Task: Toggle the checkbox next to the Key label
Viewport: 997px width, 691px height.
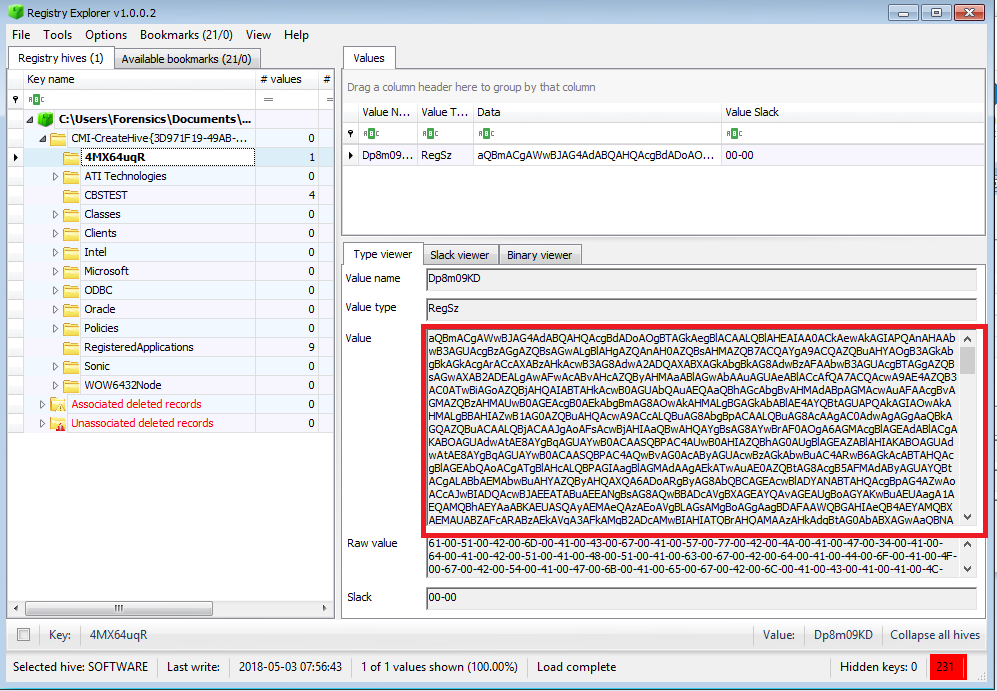Action: (22, 634)
